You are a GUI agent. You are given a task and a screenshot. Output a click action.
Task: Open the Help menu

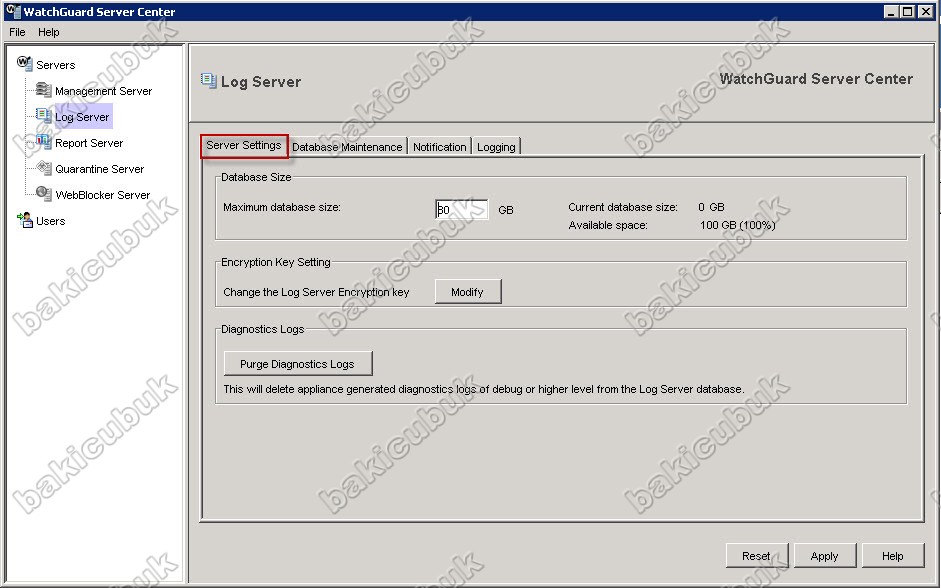(x=49, y=32)
